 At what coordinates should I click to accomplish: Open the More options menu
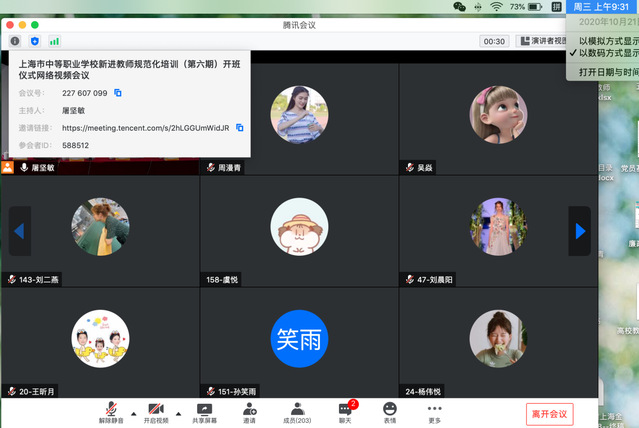coord(434,412)
